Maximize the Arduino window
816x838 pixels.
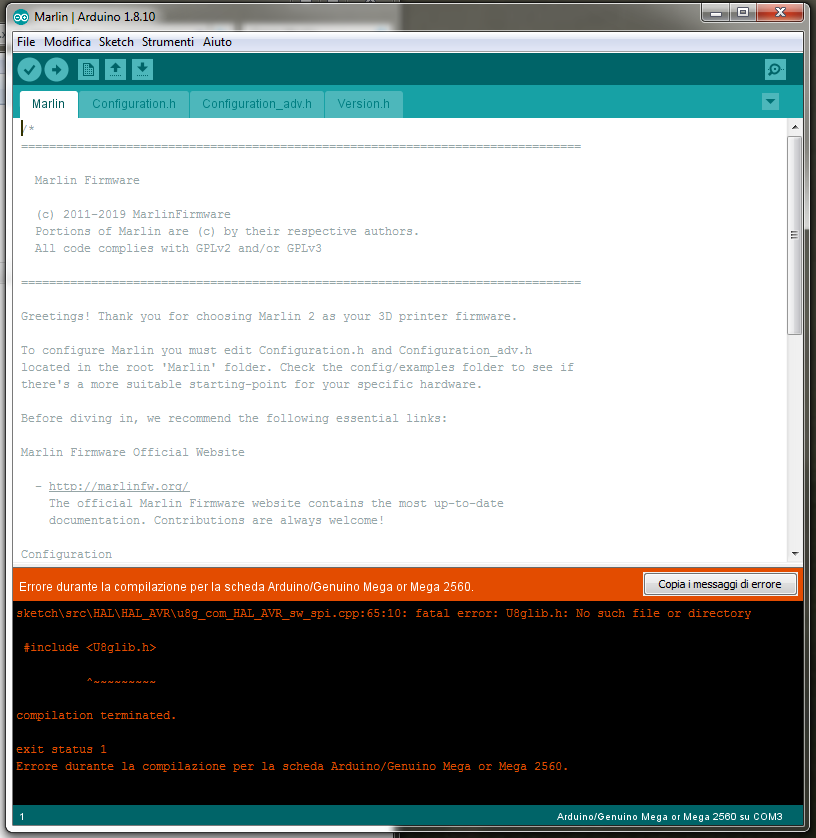pos(743,13)
